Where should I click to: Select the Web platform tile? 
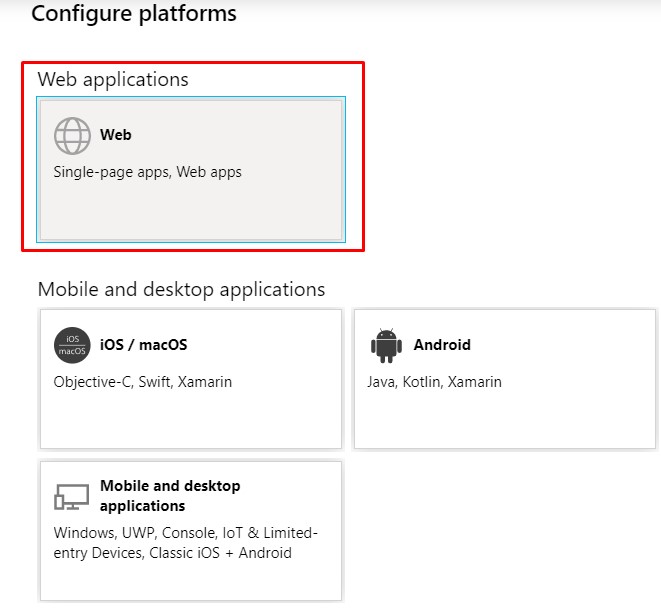tap(191, 169)
